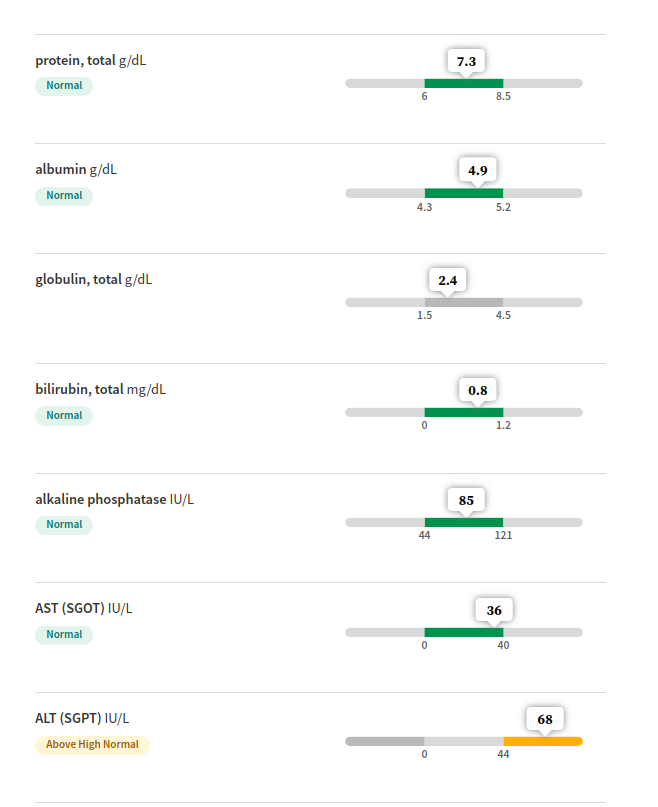The width and height of the screenshot is (658, 807).
Task: Select the alkaline phosphatase IU/L label
Action: pyautogui.click(x=114, y=499)
